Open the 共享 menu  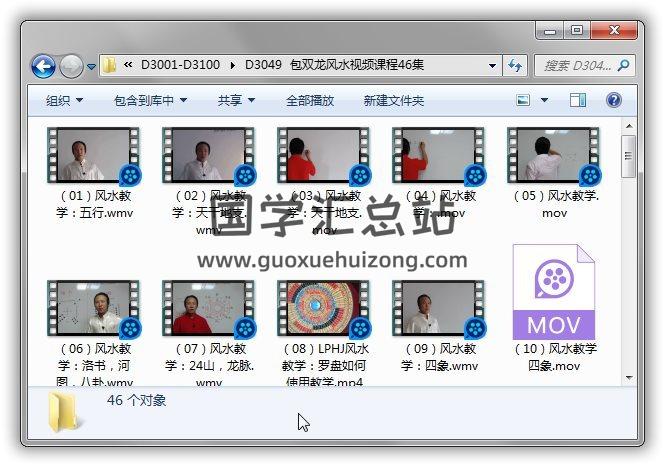(236, 100)
